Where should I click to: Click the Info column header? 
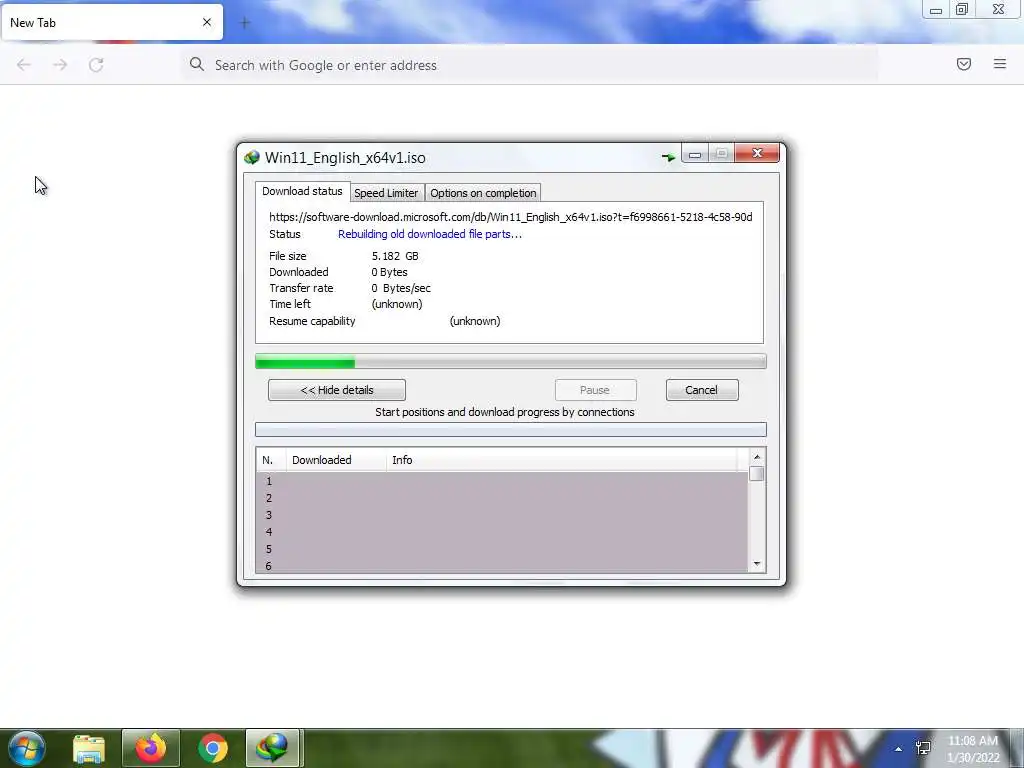562,460
